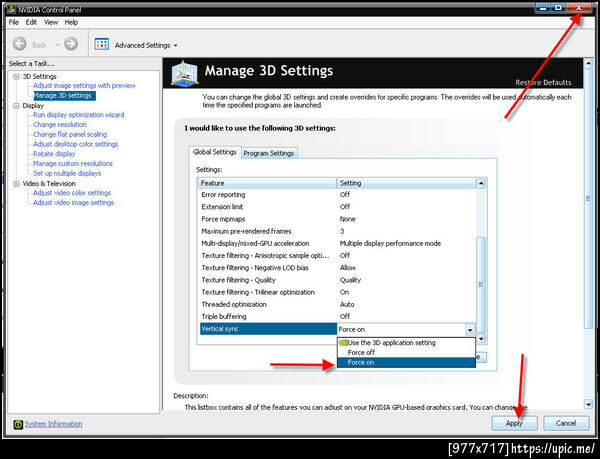Click the settings list scrollbar thumb

pos(481,285)
